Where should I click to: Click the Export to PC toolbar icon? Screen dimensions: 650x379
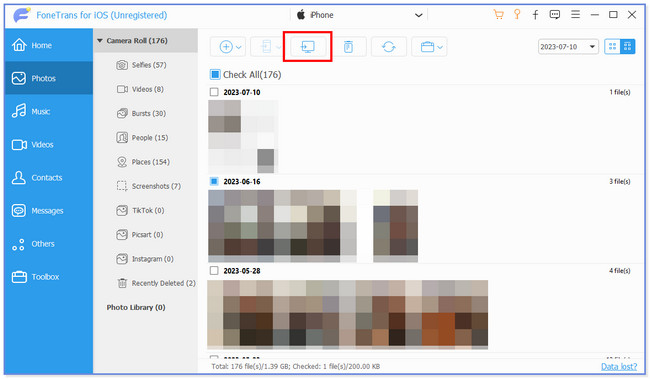[x=307, y=47]
